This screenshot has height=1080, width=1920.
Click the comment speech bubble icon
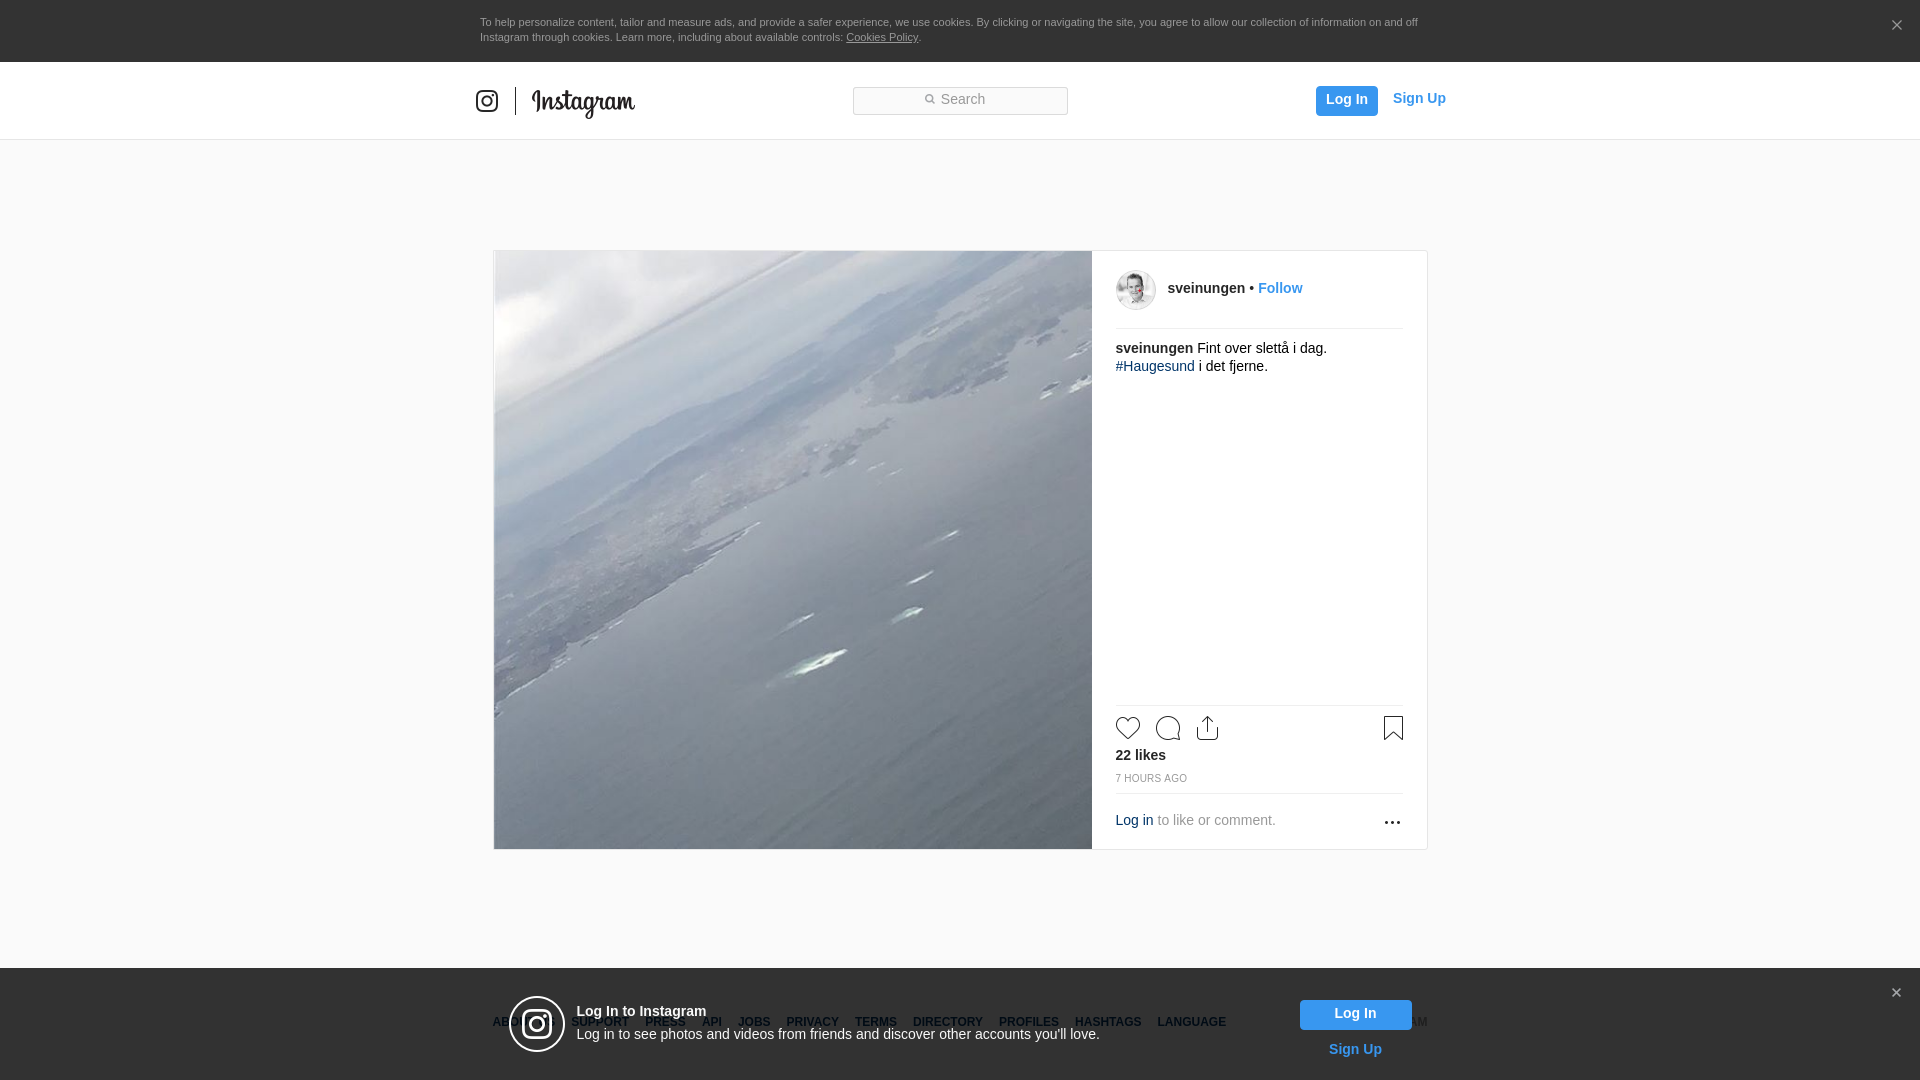click(1167, 728)
